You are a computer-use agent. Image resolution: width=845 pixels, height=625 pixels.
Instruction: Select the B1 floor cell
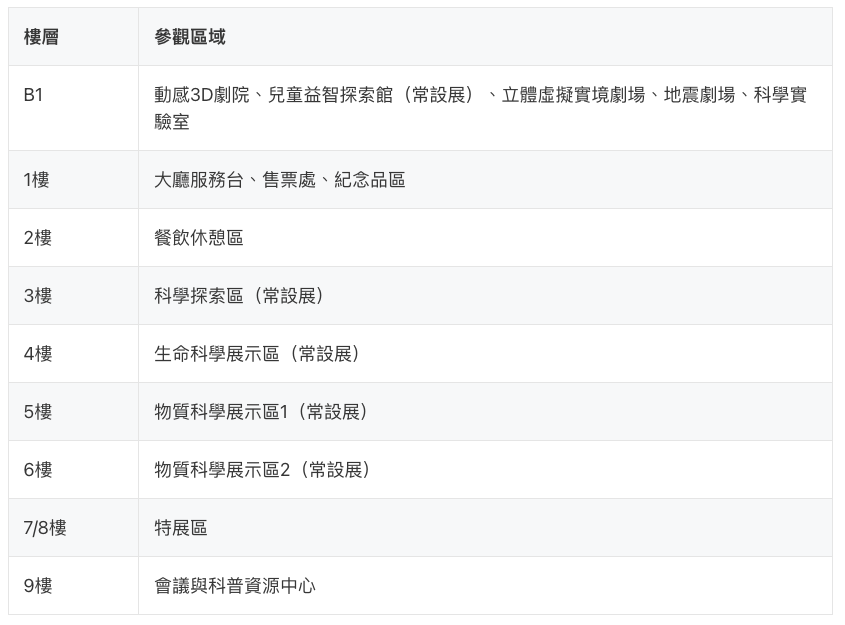click(x=34, y=95)
